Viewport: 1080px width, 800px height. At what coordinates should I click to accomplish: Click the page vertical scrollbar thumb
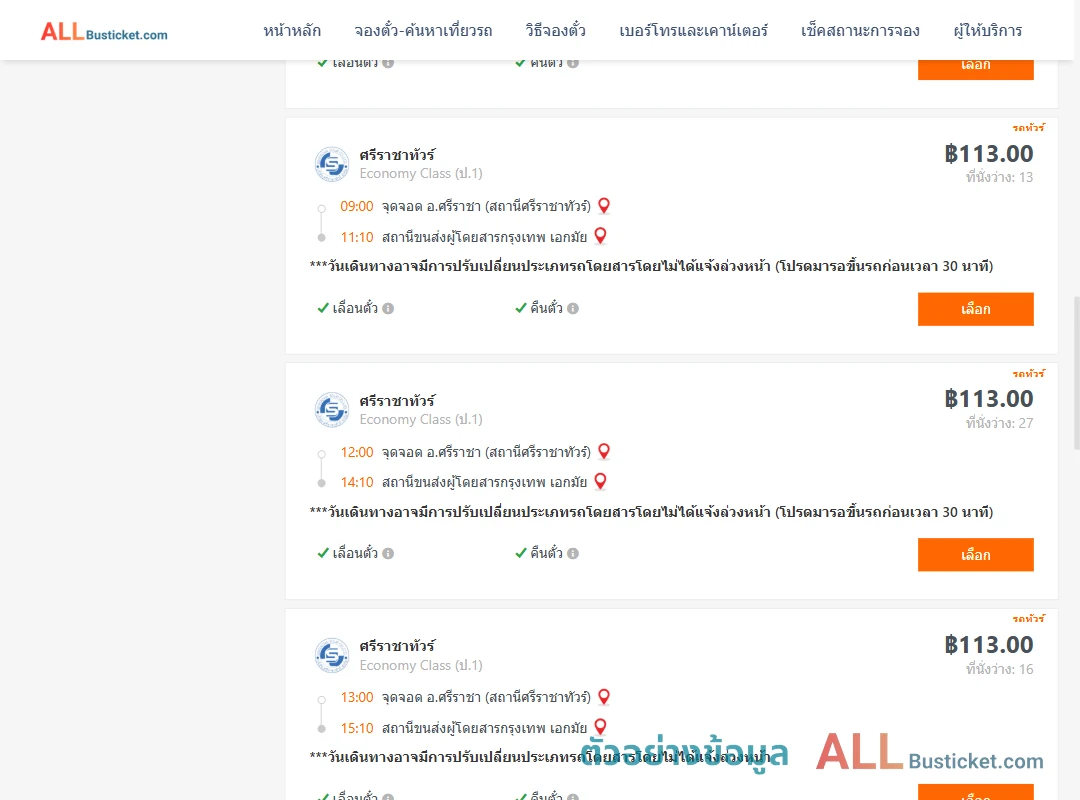(x=1077, y=373)
